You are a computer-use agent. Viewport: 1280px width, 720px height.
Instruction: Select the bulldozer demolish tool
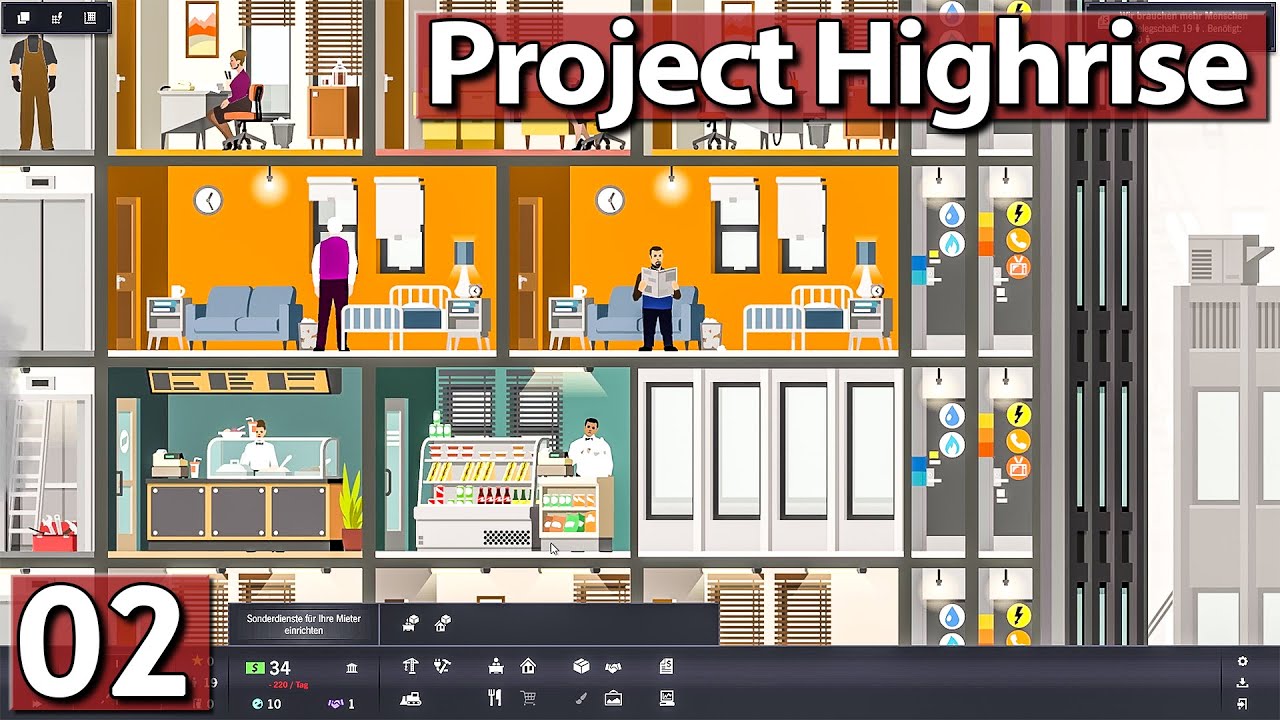point(410,699)
